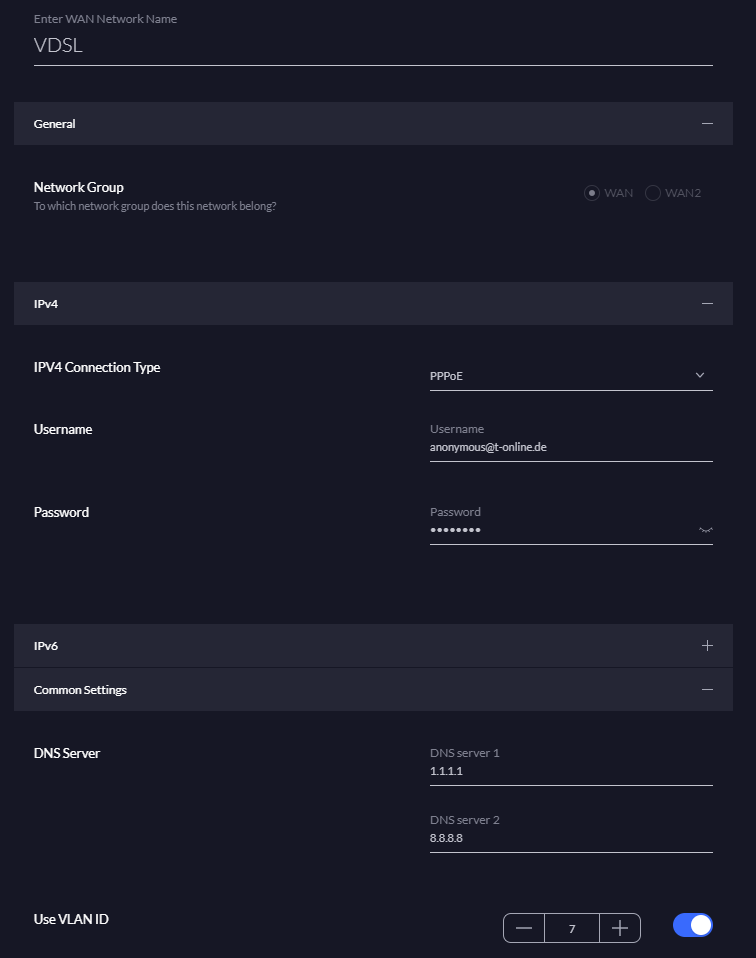Show password using the eye icon
This screenshot has height=958, width=756.
[x=706, y=530]
